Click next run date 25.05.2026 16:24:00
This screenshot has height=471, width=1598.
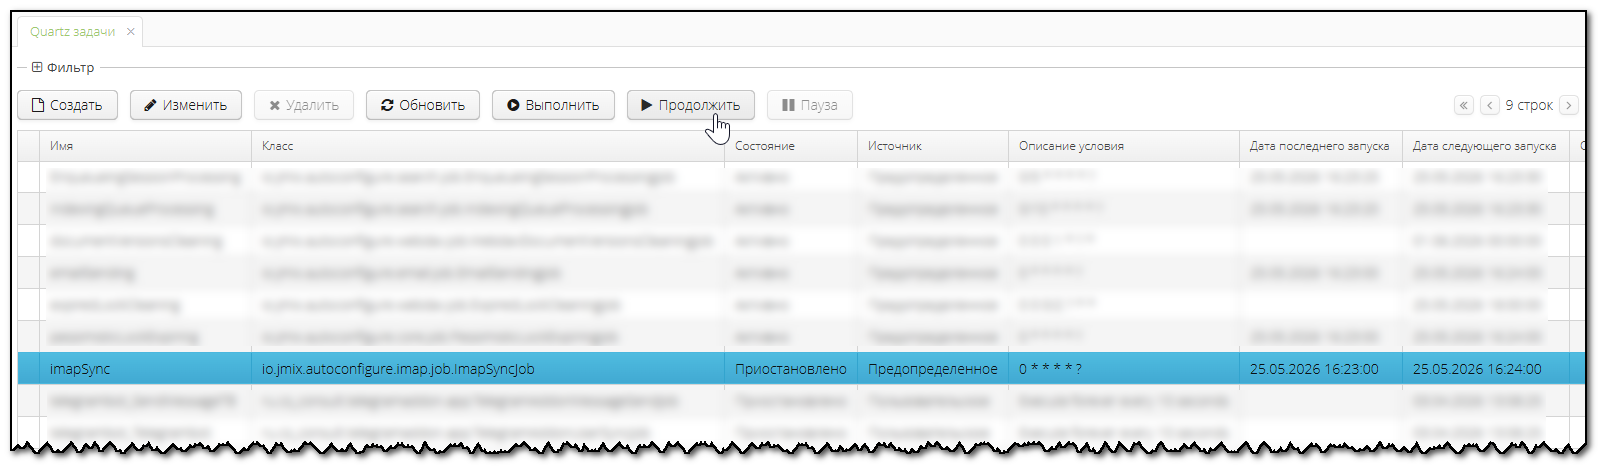click(x=1486, y=369)
